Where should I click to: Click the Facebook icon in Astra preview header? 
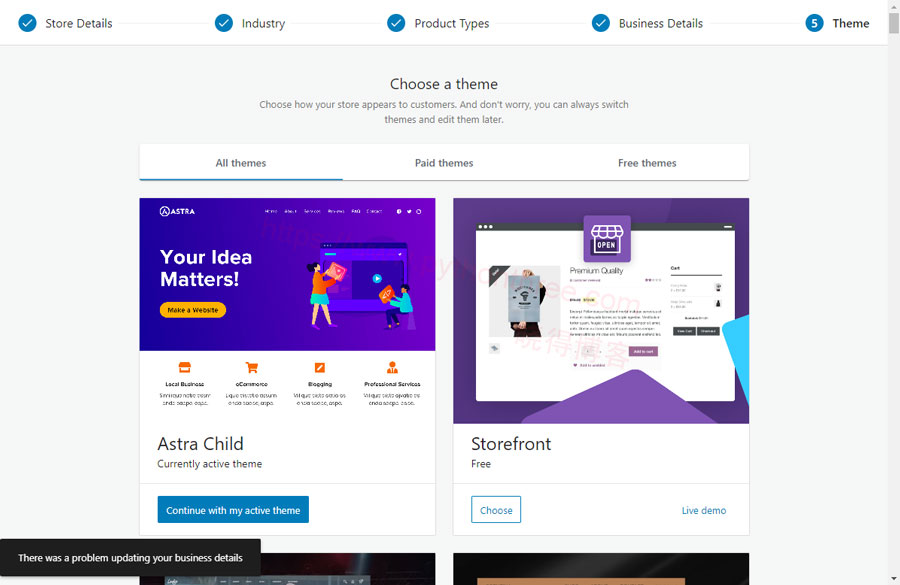coord(399,211)
